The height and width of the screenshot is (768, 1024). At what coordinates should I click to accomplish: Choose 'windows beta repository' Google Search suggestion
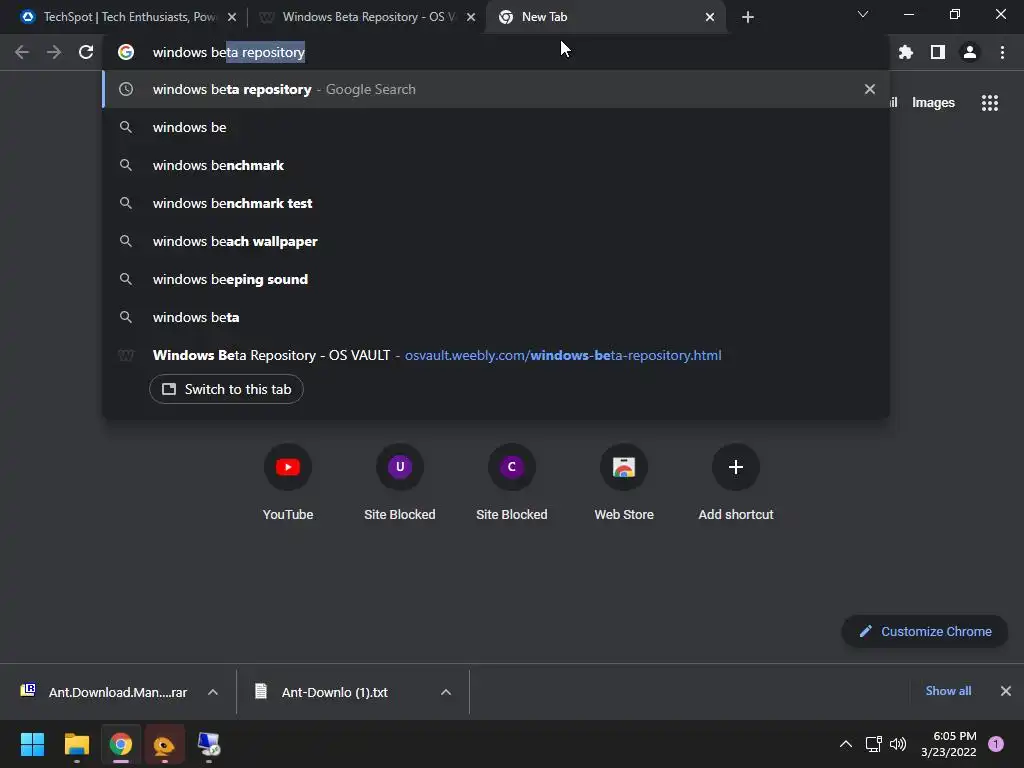(496, 89)
